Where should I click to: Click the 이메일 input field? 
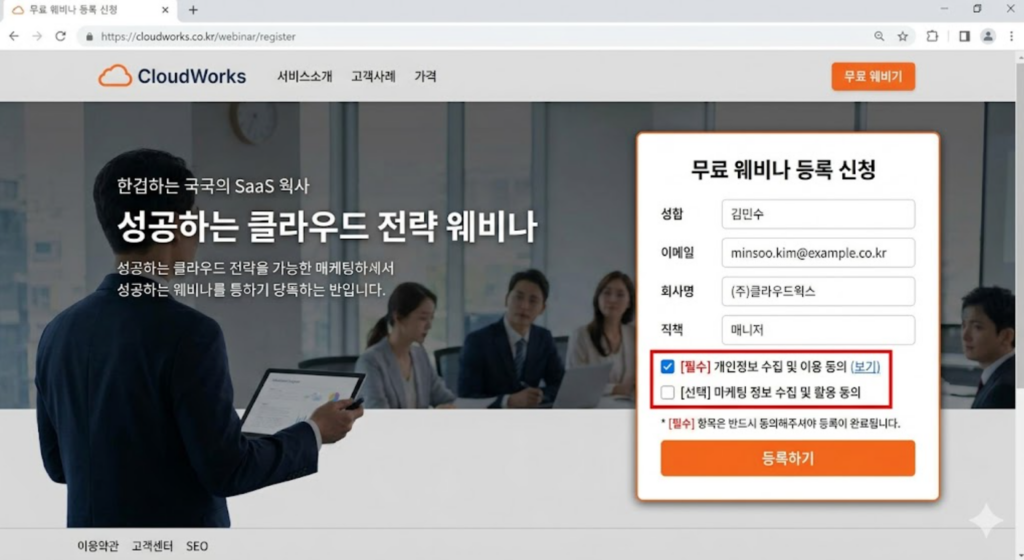(818, 253)
